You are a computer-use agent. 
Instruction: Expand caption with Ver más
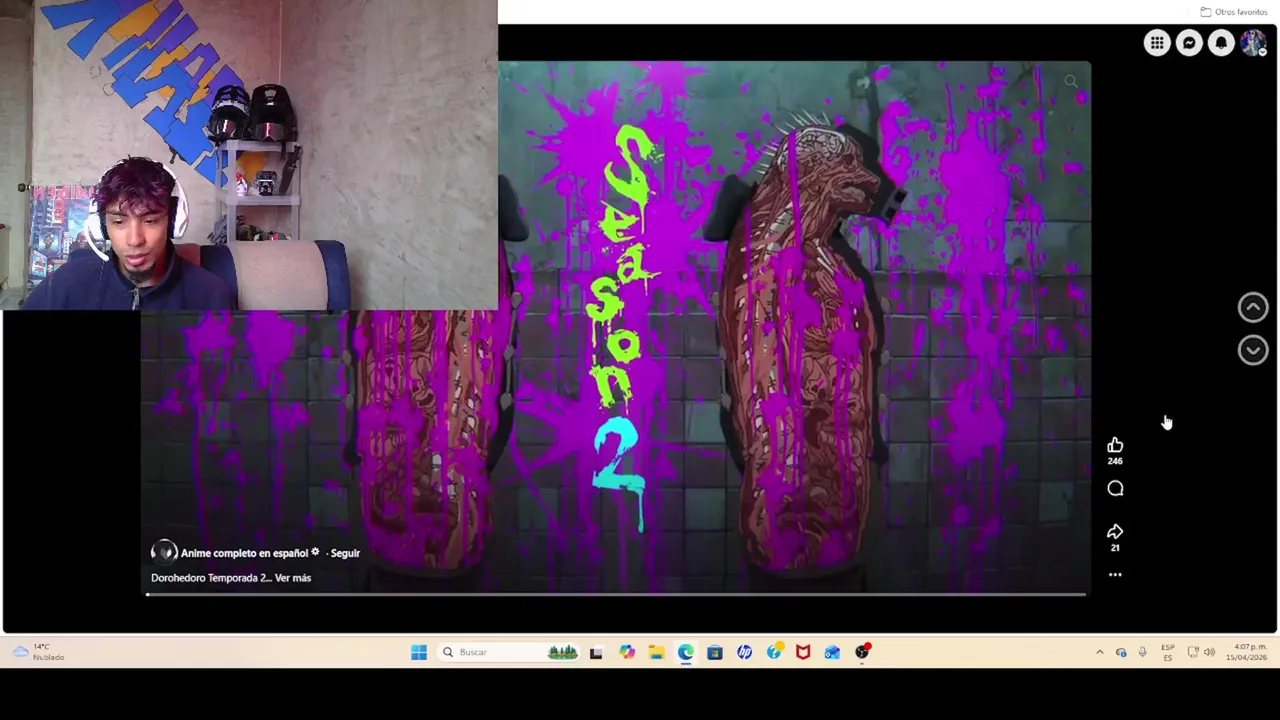click(293, 578)
